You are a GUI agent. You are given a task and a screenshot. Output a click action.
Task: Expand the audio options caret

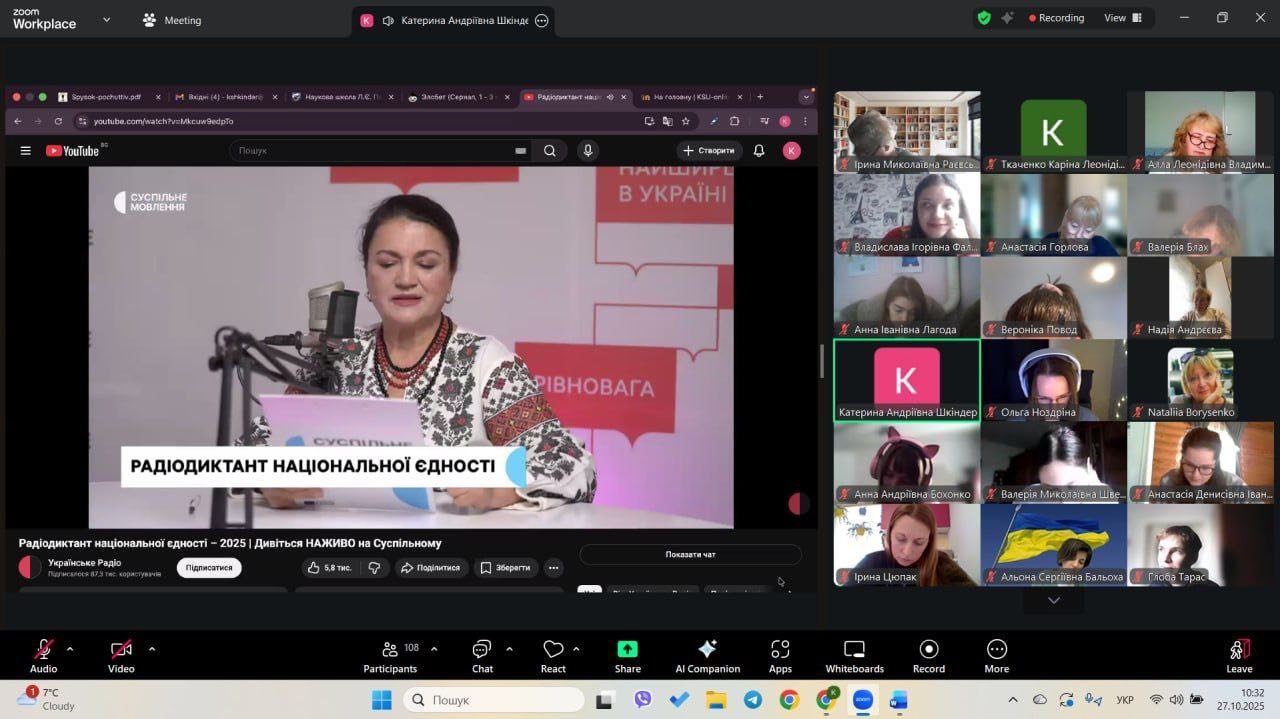click(x=69, y=648)
